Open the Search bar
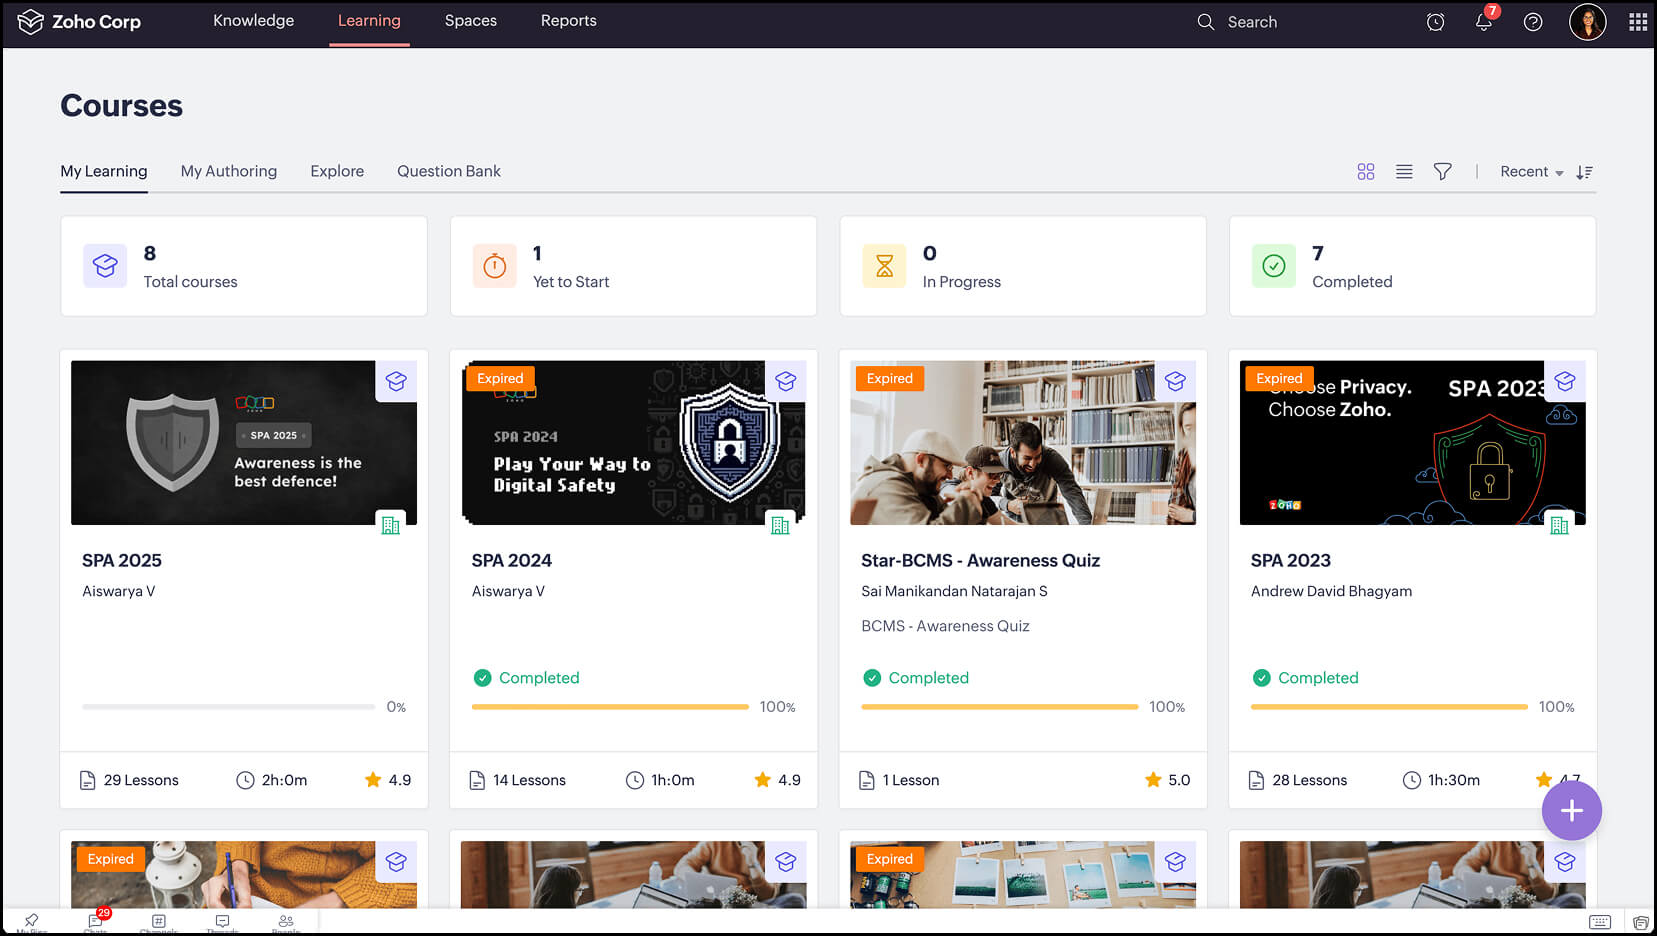This screenshot has height=936, width=1657. (1240, 21)
